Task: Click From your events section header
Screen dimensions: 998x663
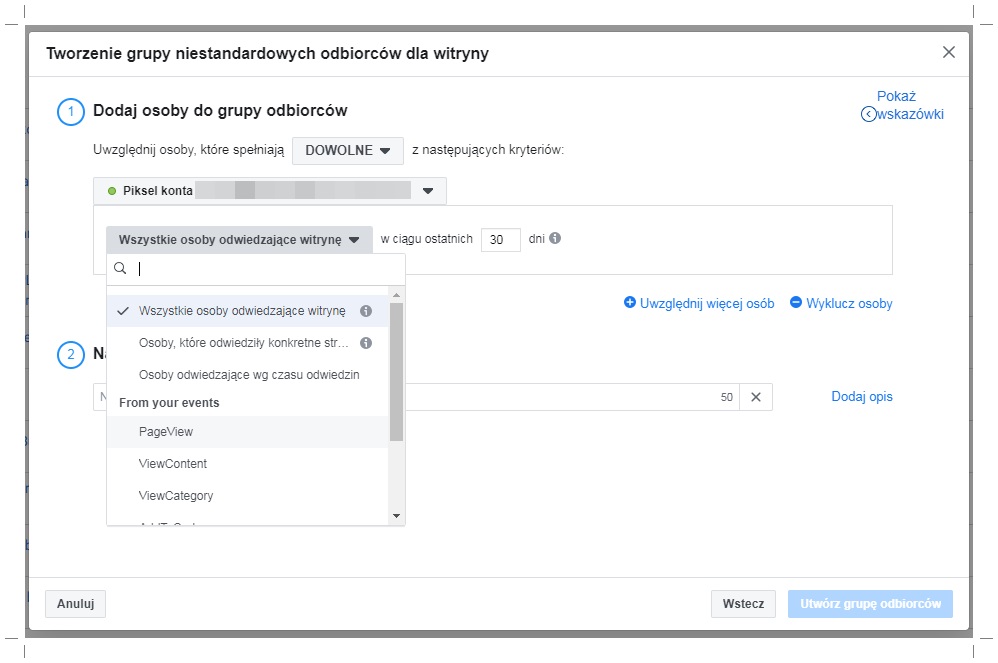Action: click(169, 403)
